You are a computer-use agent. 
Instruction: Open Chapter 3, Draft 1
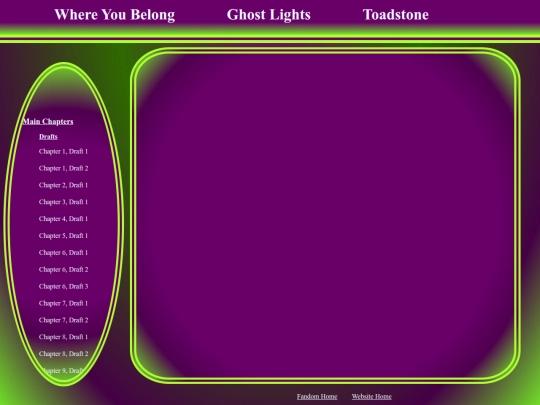63,202
